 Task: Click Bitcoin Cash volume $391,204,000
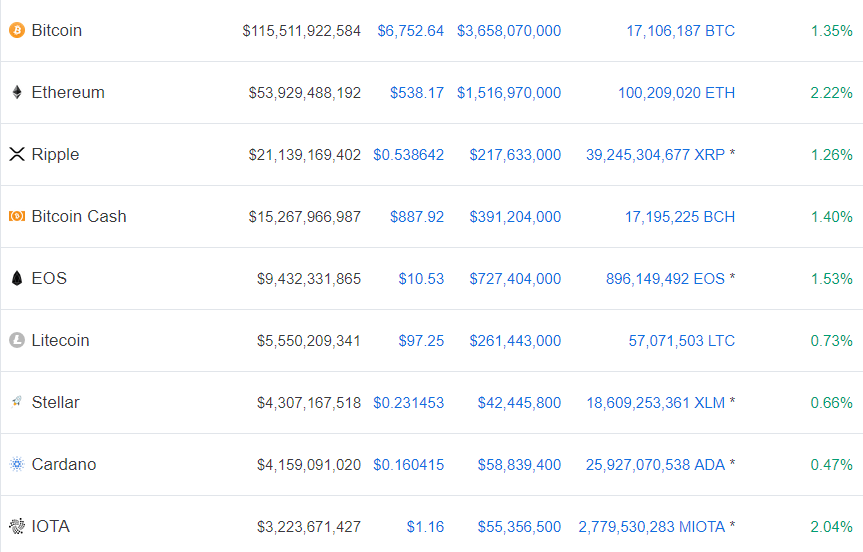pos(515,217)
